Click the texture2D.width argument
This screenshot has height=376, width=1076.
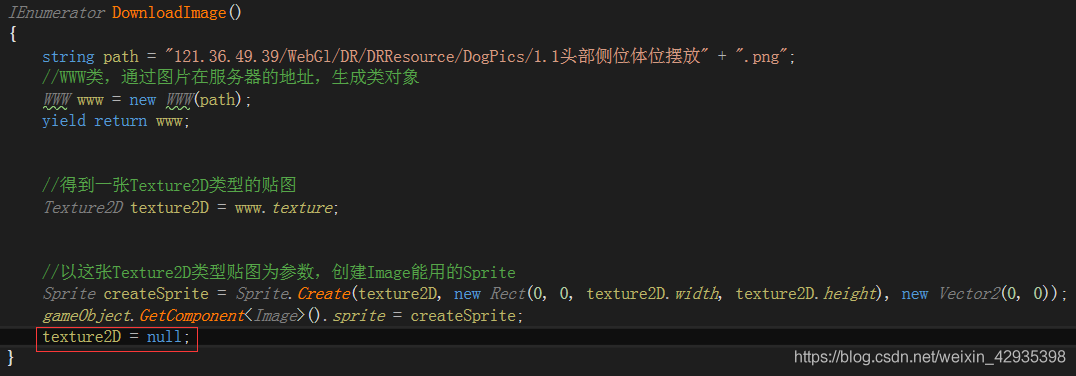[653, 294]
